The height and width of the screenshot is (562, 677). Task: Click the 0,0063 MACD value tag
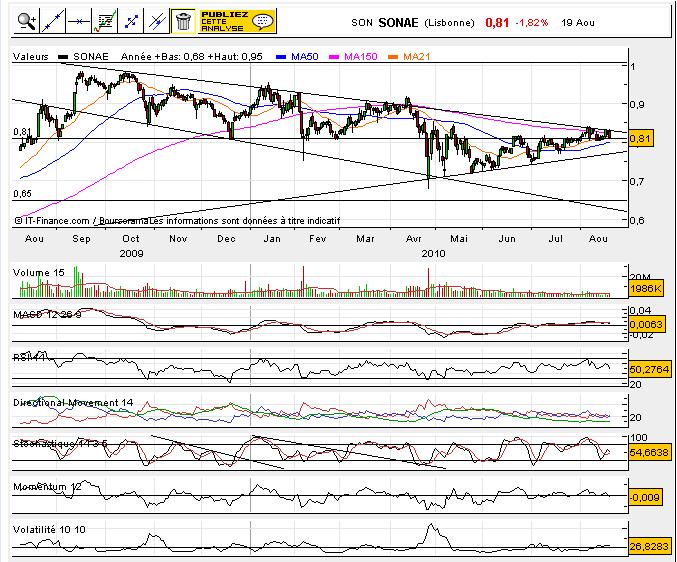(x=647, y=324)
